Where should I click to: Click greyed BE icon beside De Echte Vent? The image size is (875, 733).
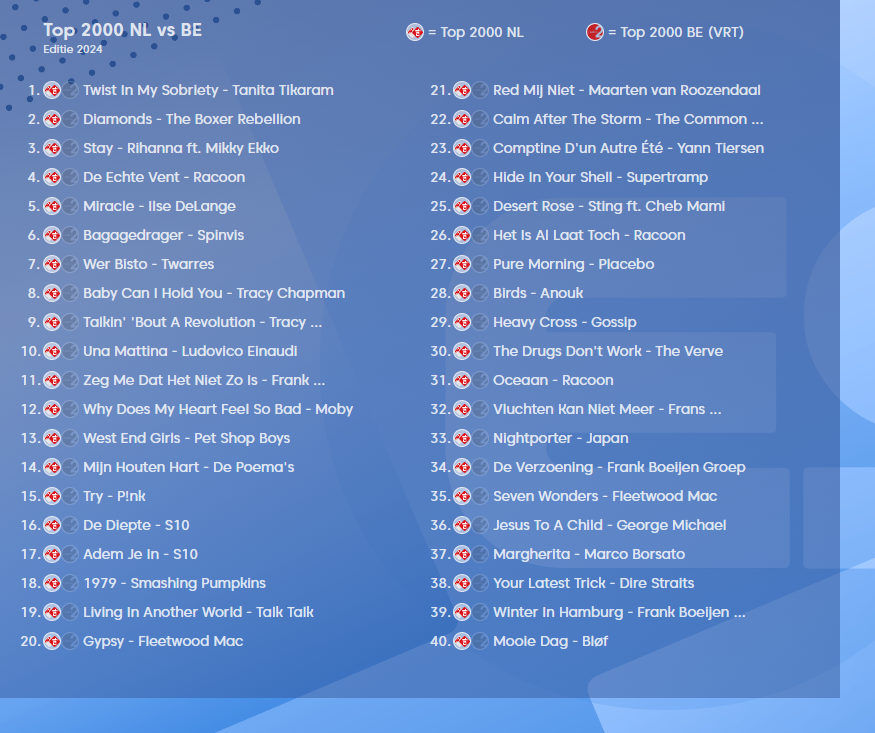70,177
